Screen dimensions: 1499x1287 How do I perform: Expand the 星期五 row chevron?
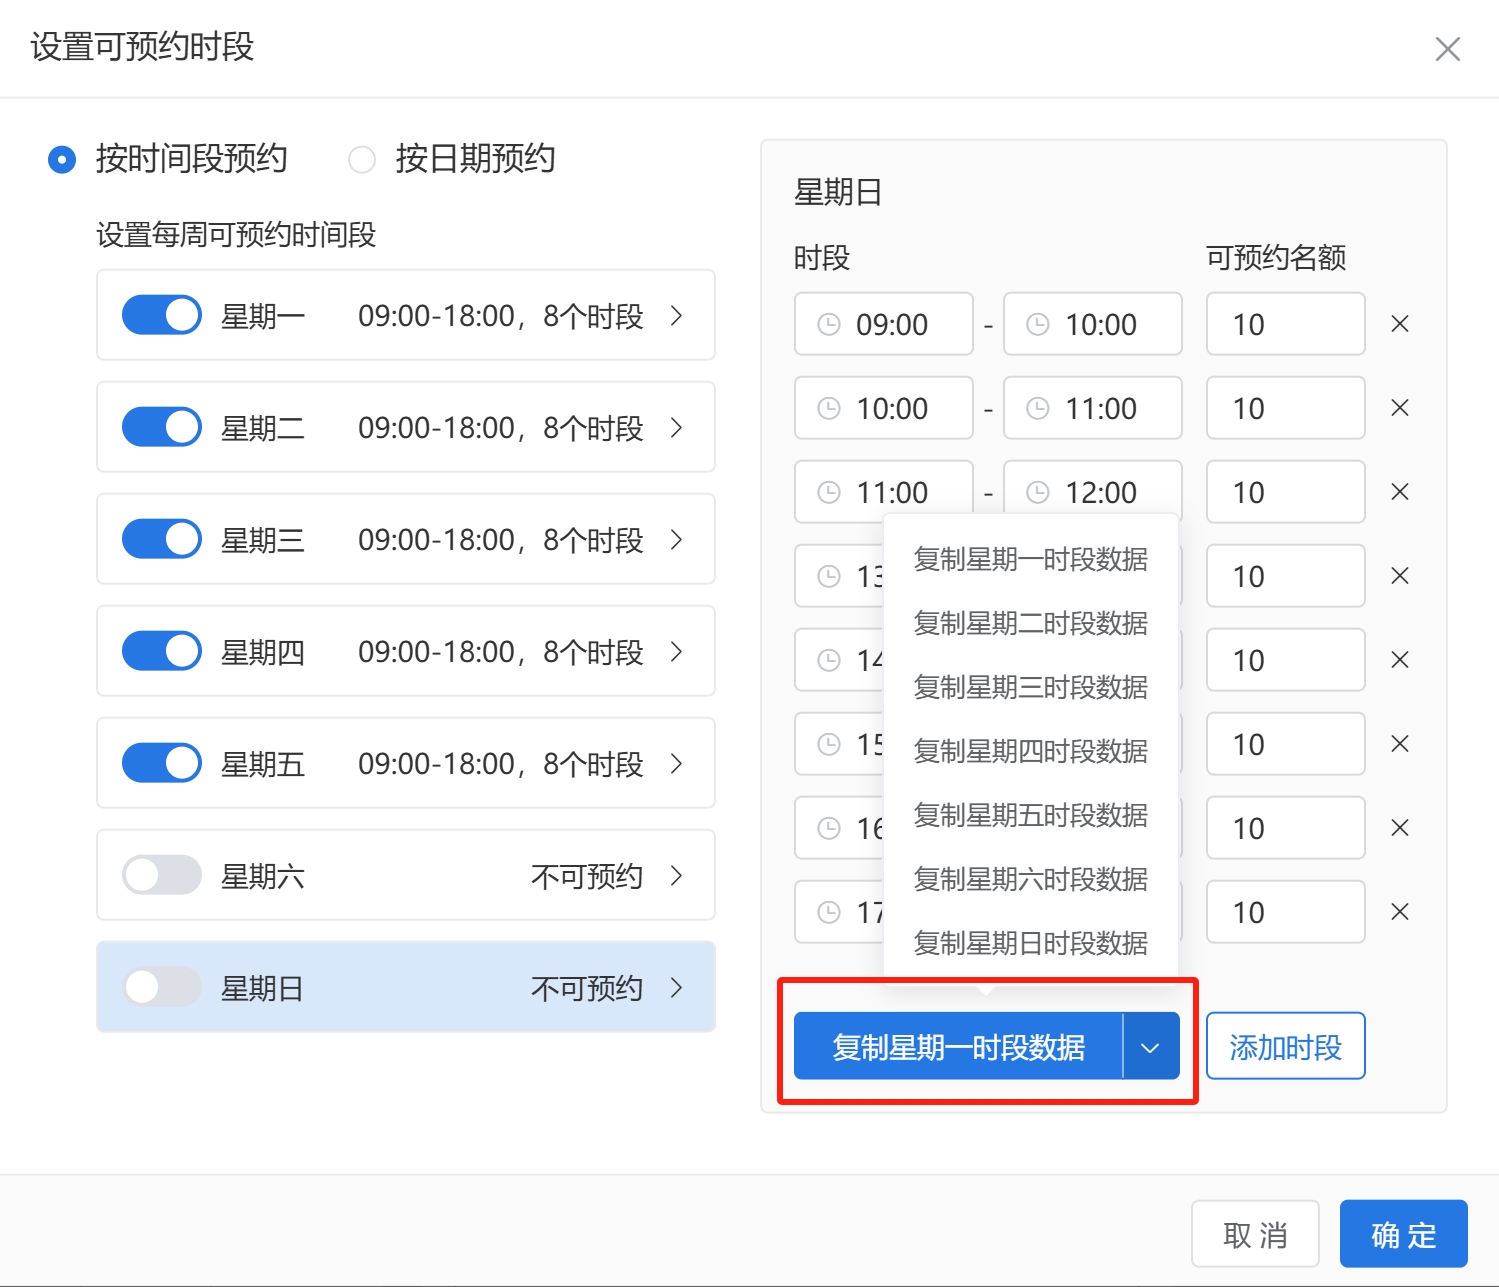677,764
